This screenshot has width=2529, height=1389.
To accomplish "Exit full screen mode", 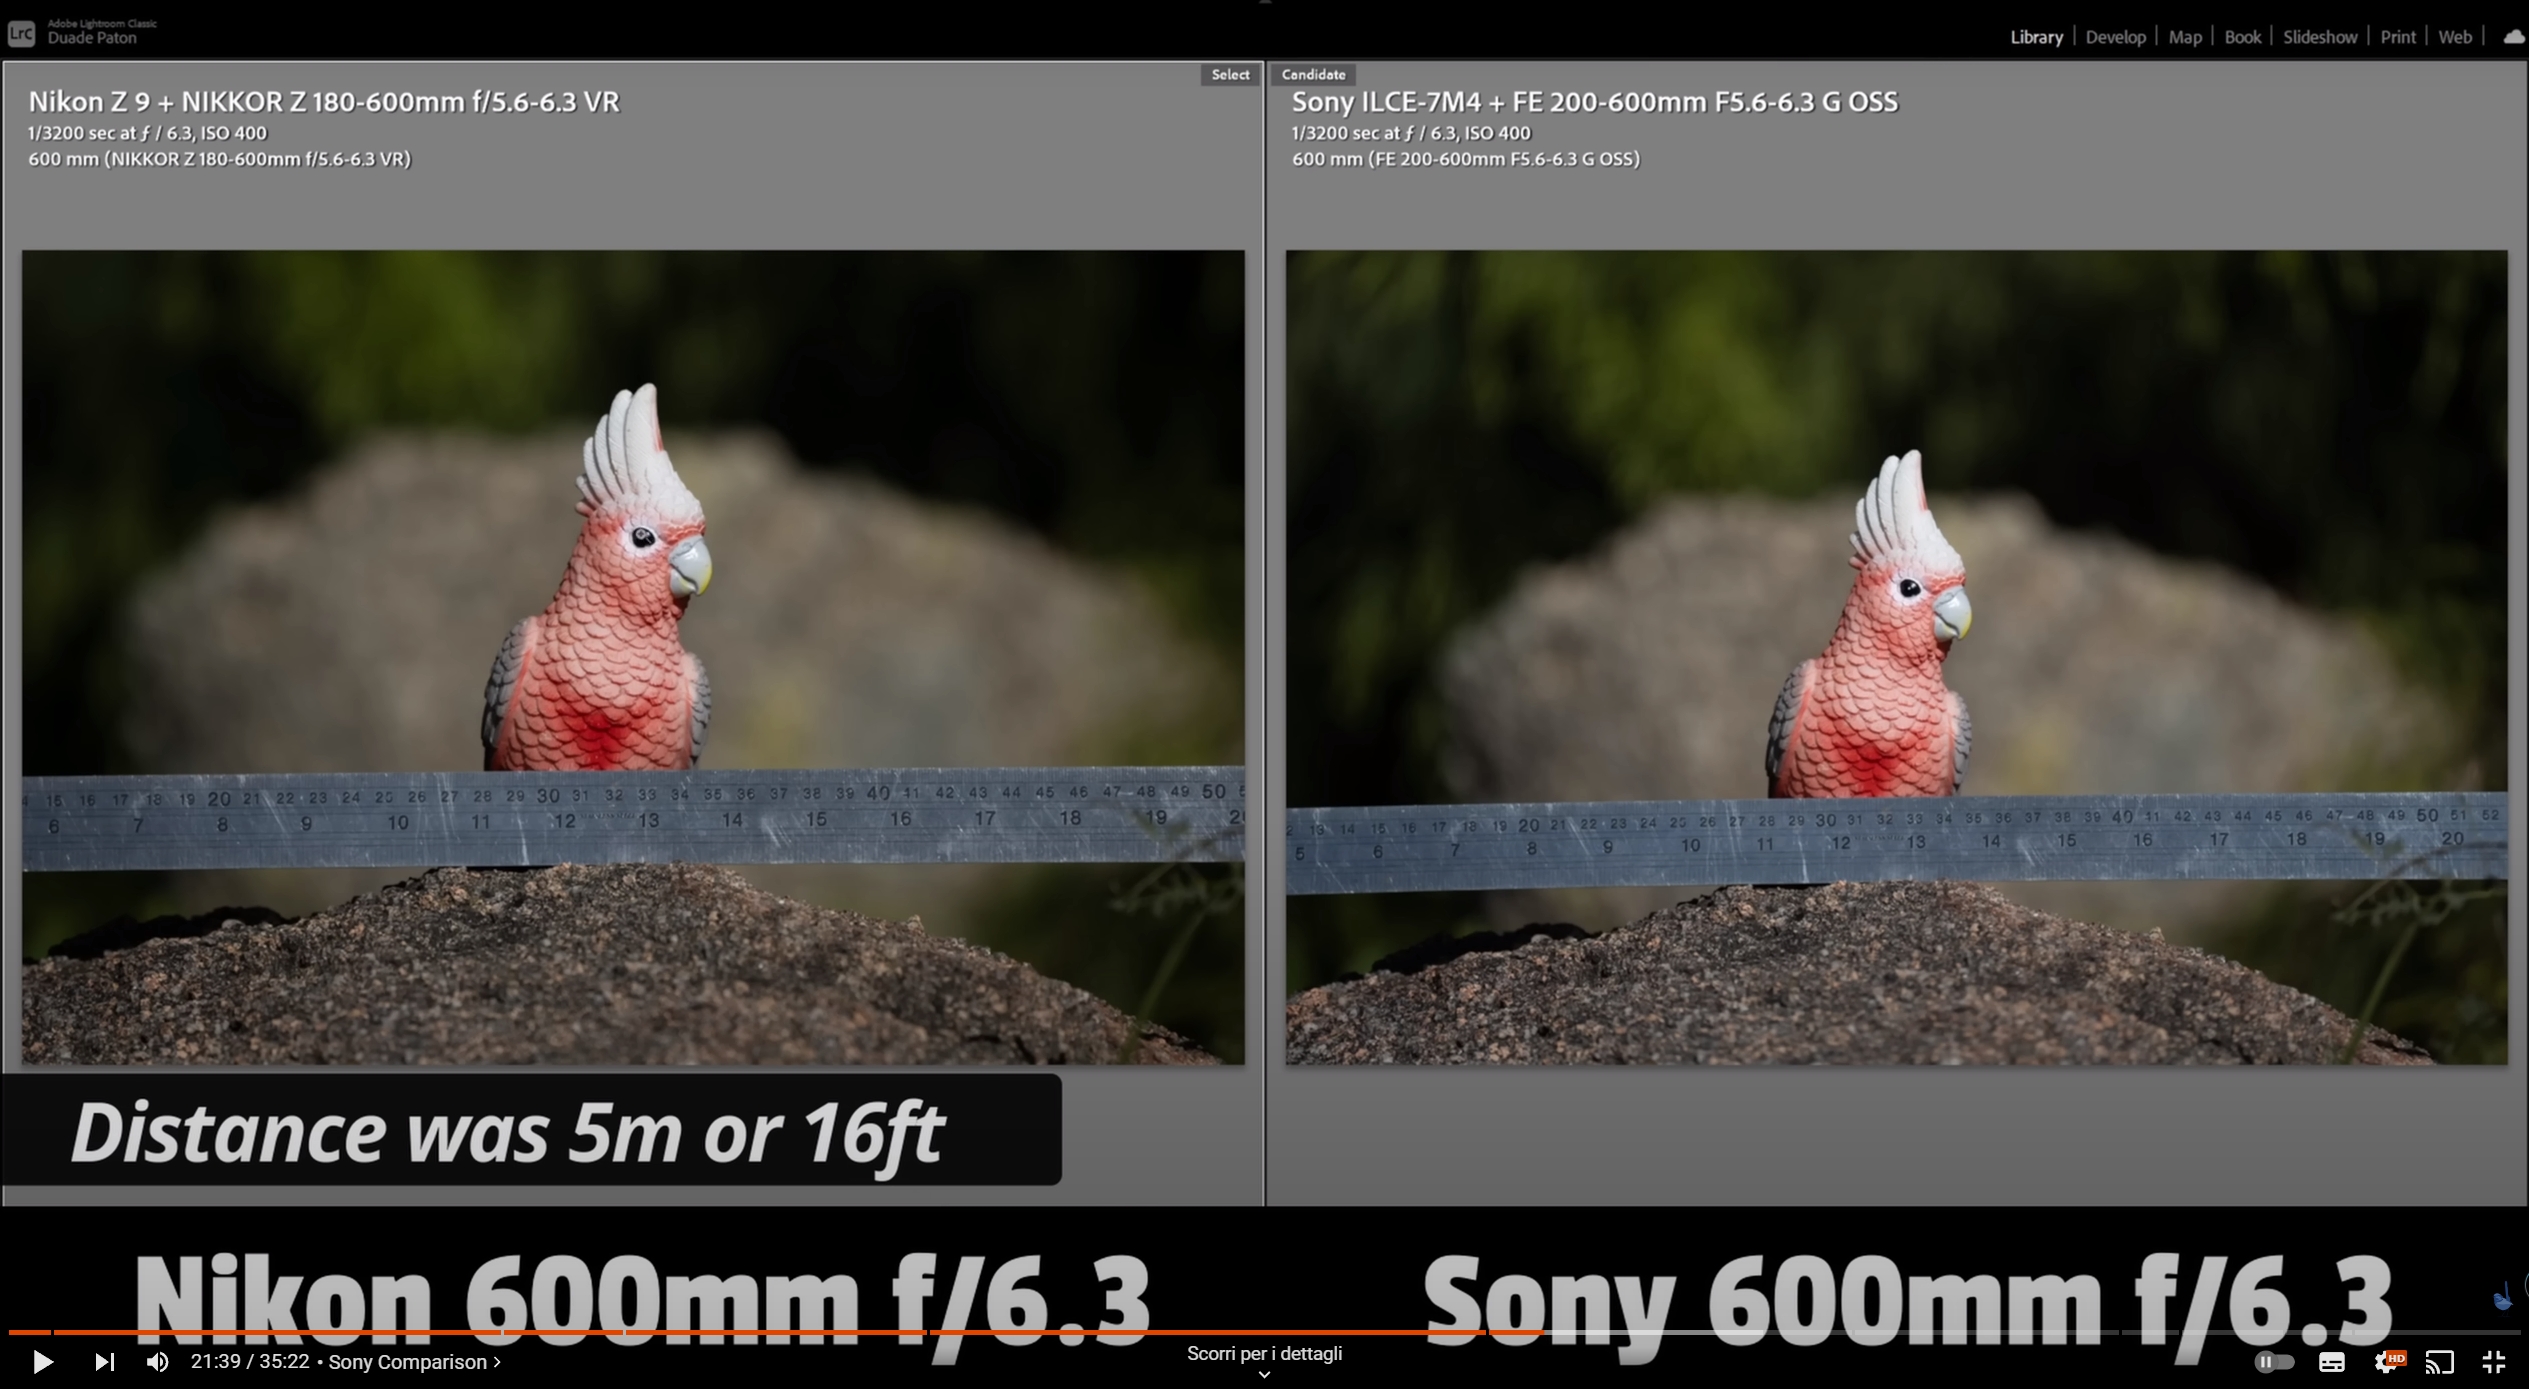I will [2493, 1362].
